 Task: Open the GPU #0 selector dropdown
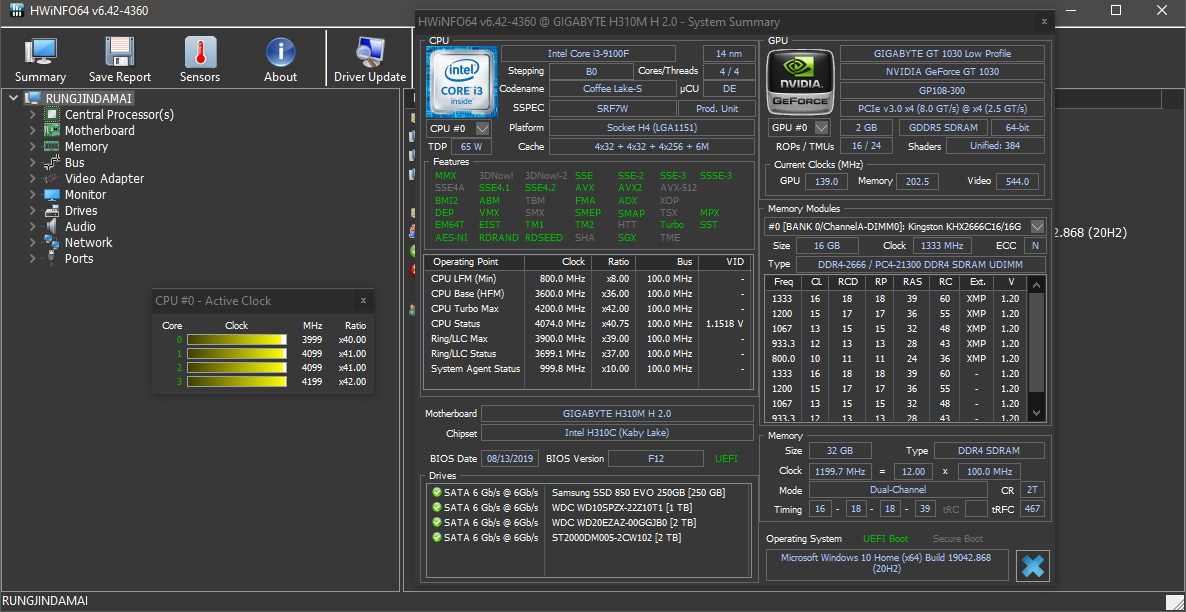(822, 128)
